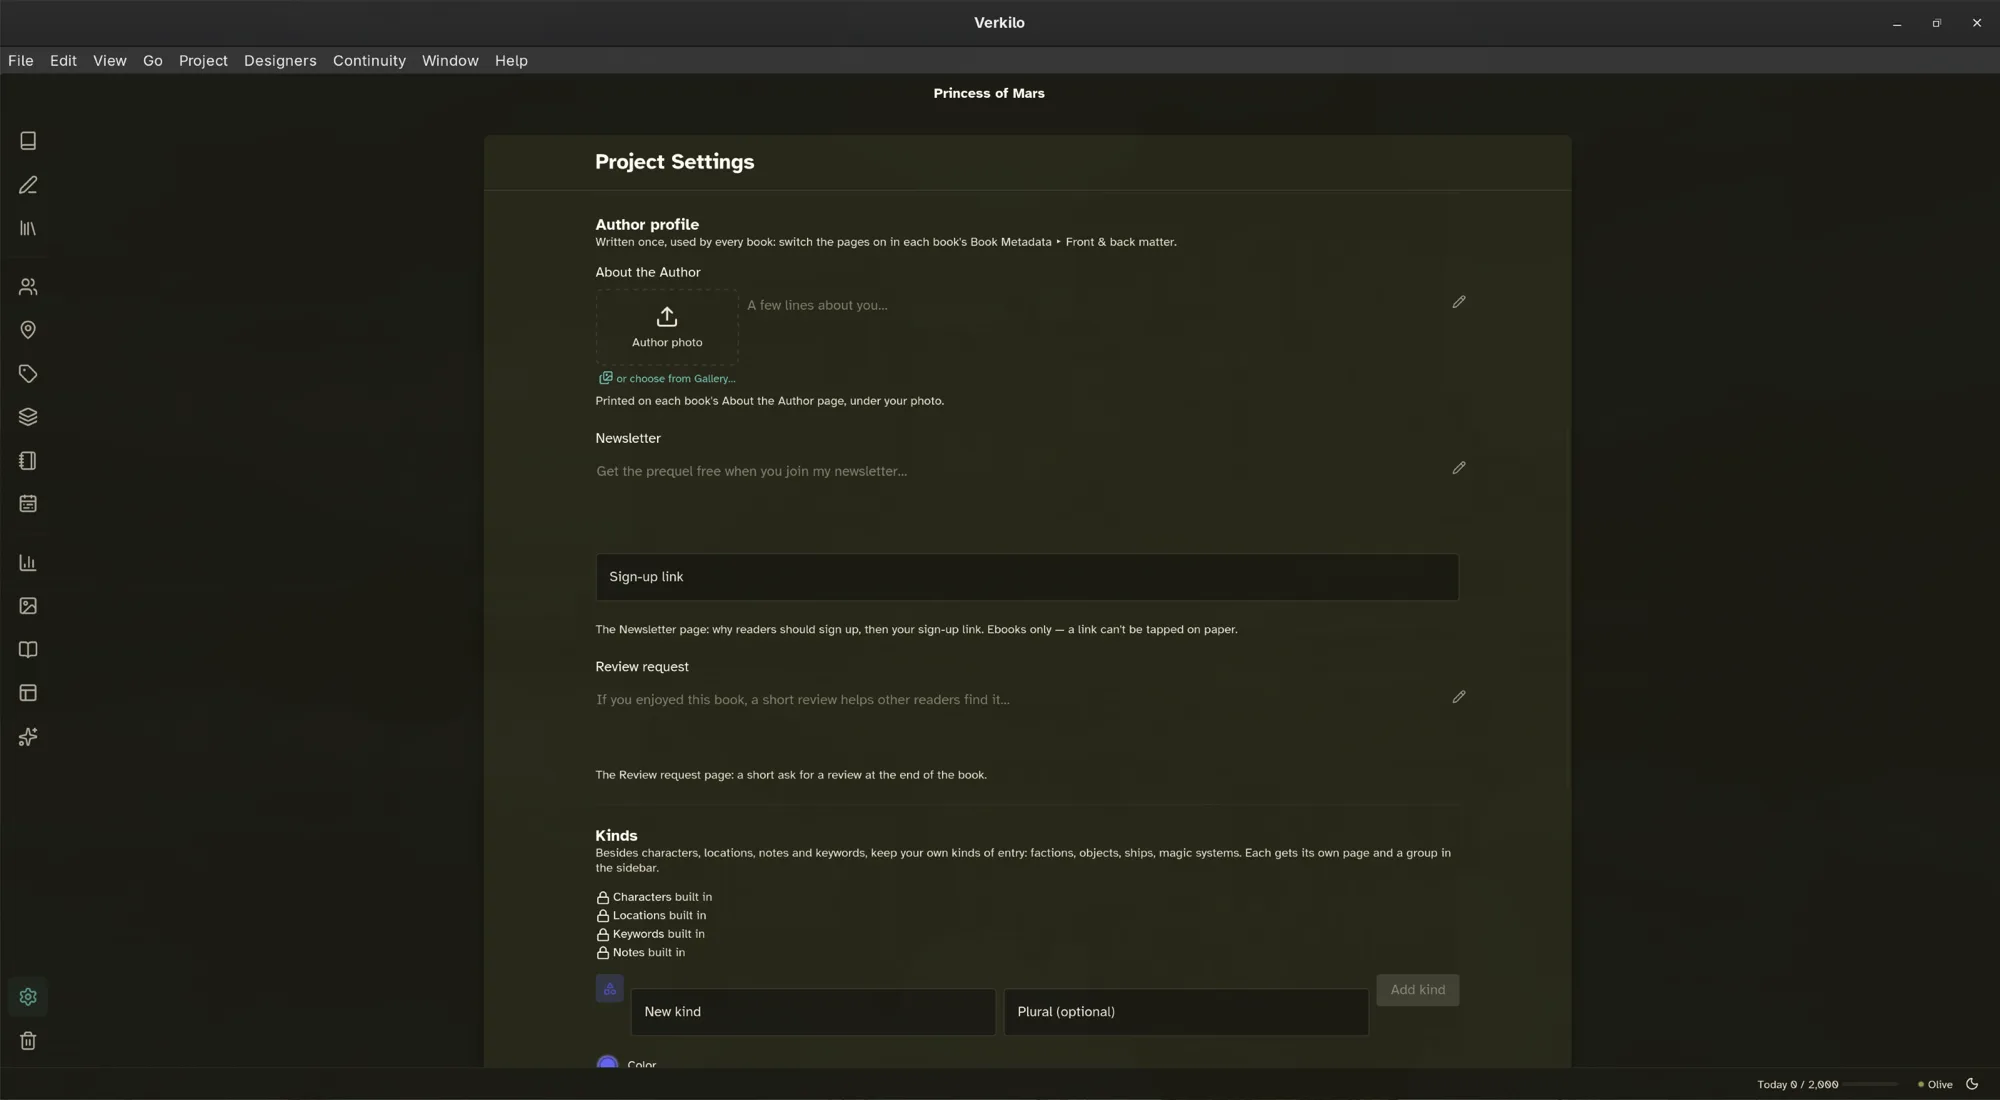This screenshot has width=2000, height=1100.
Task: Select the pen writing icon in sidebar
Action: click(x=28, y=185)
